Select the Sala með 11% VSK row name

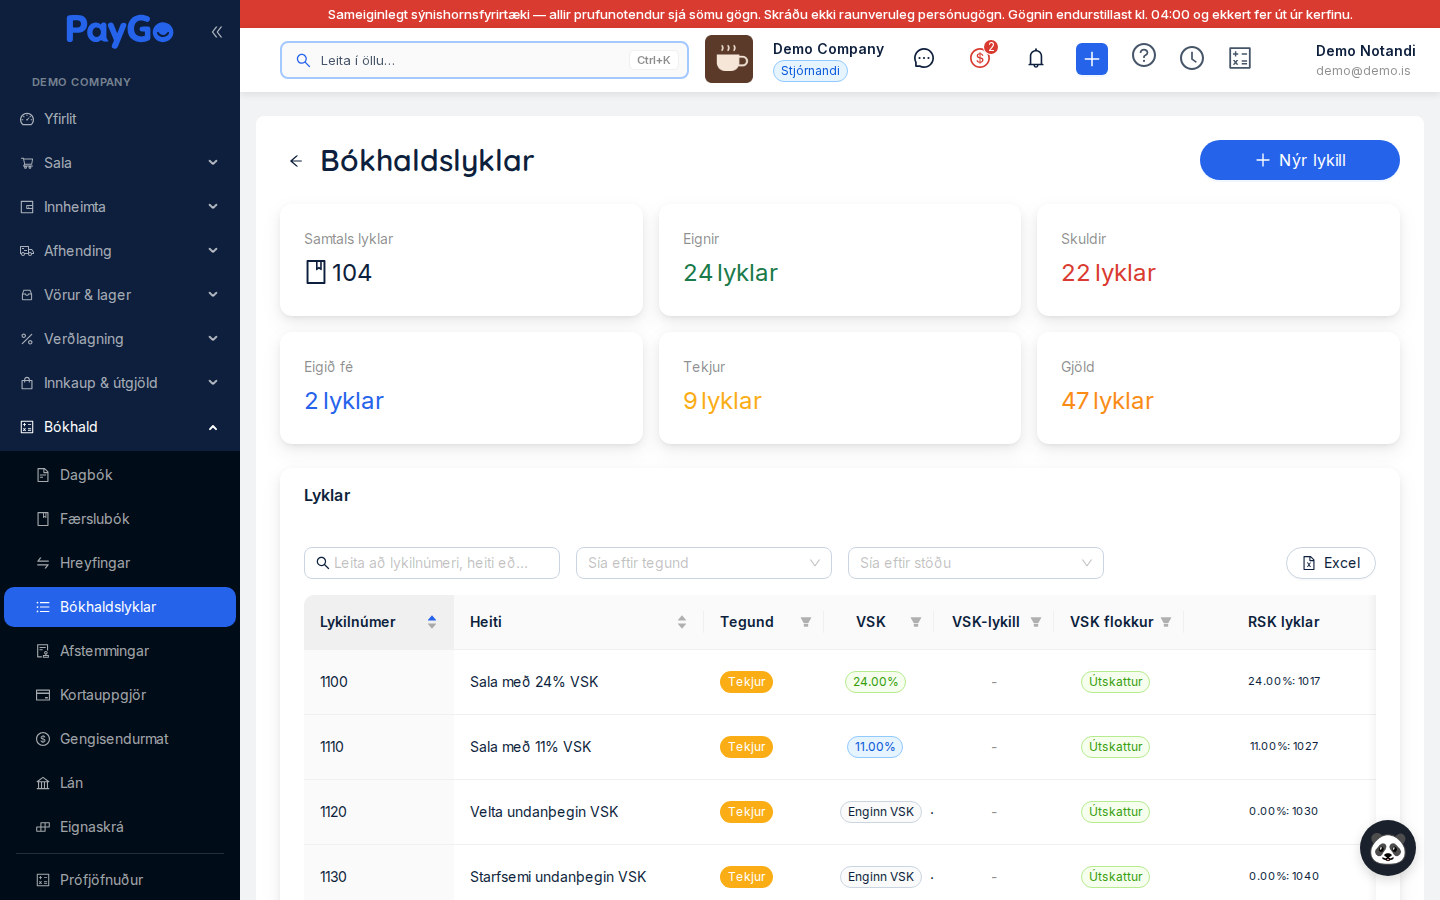click(531, 747)
